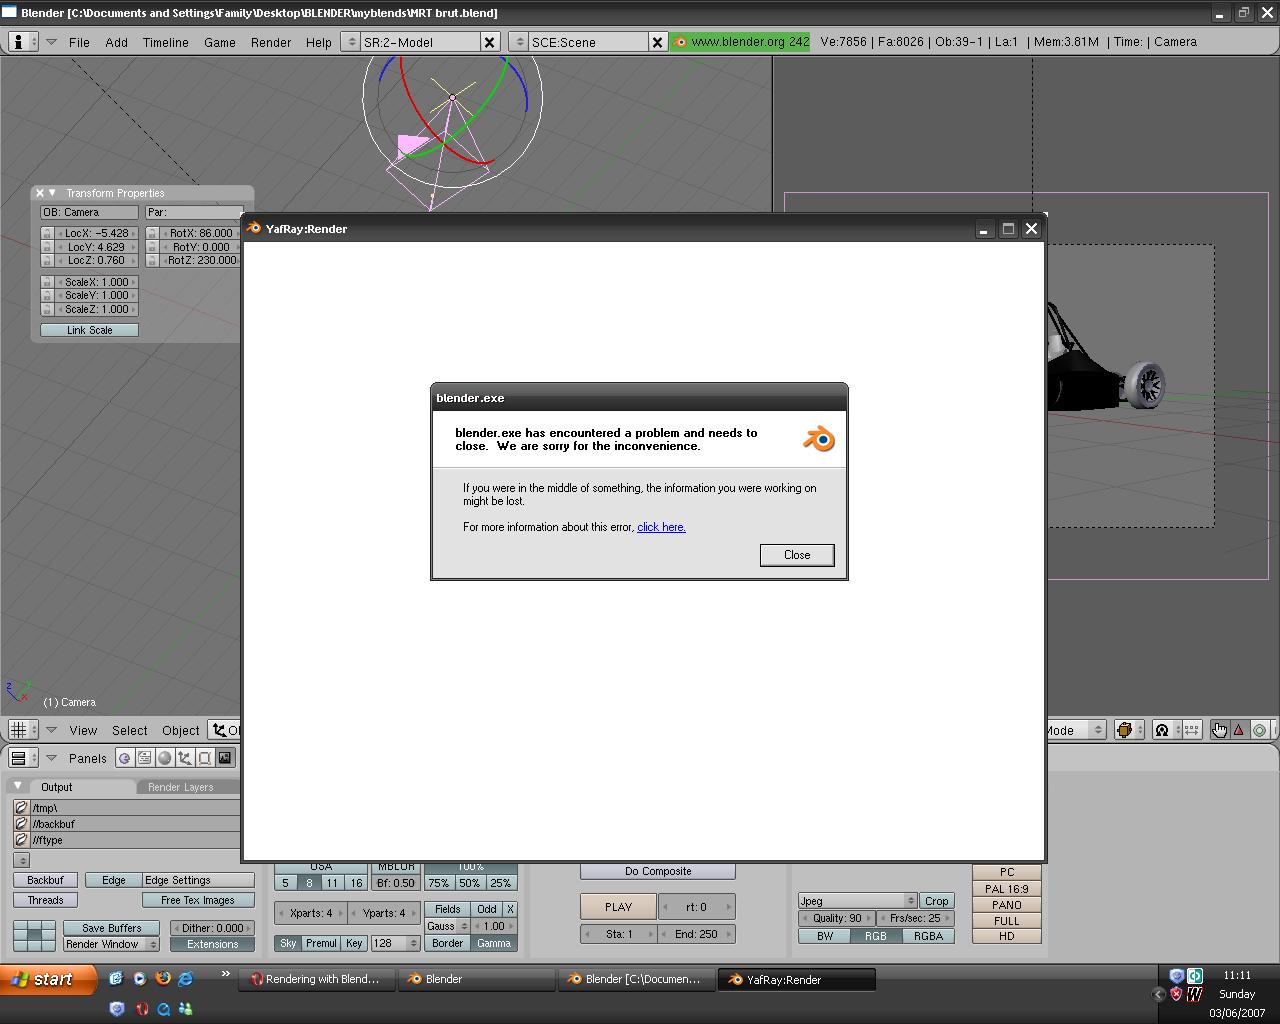Viewport: 1280px width, 1024px height.
Task: Close the Transform Properties panel
Action: pos(40,193)
